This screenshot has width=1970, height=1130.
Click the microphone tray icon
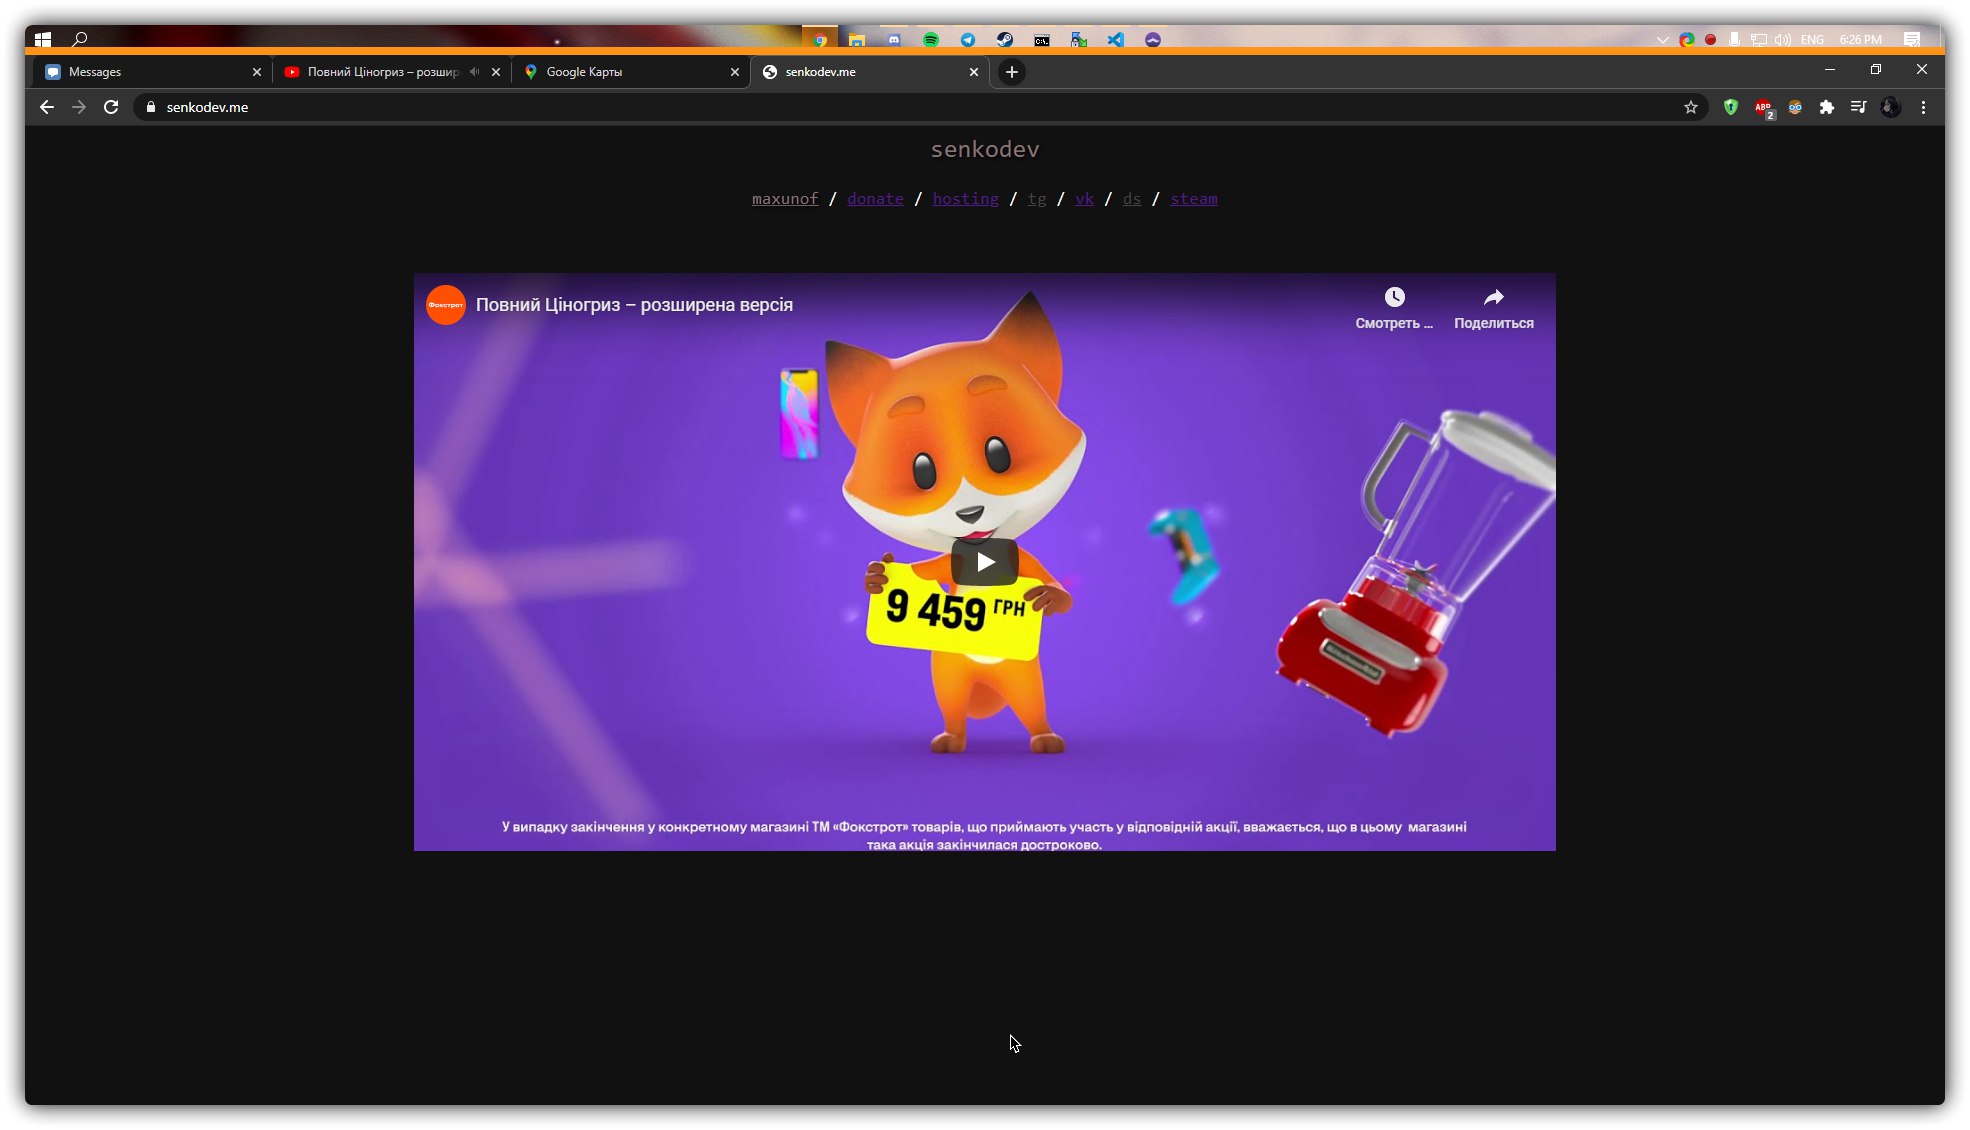pyautogui.click(x=1734, y=40)
